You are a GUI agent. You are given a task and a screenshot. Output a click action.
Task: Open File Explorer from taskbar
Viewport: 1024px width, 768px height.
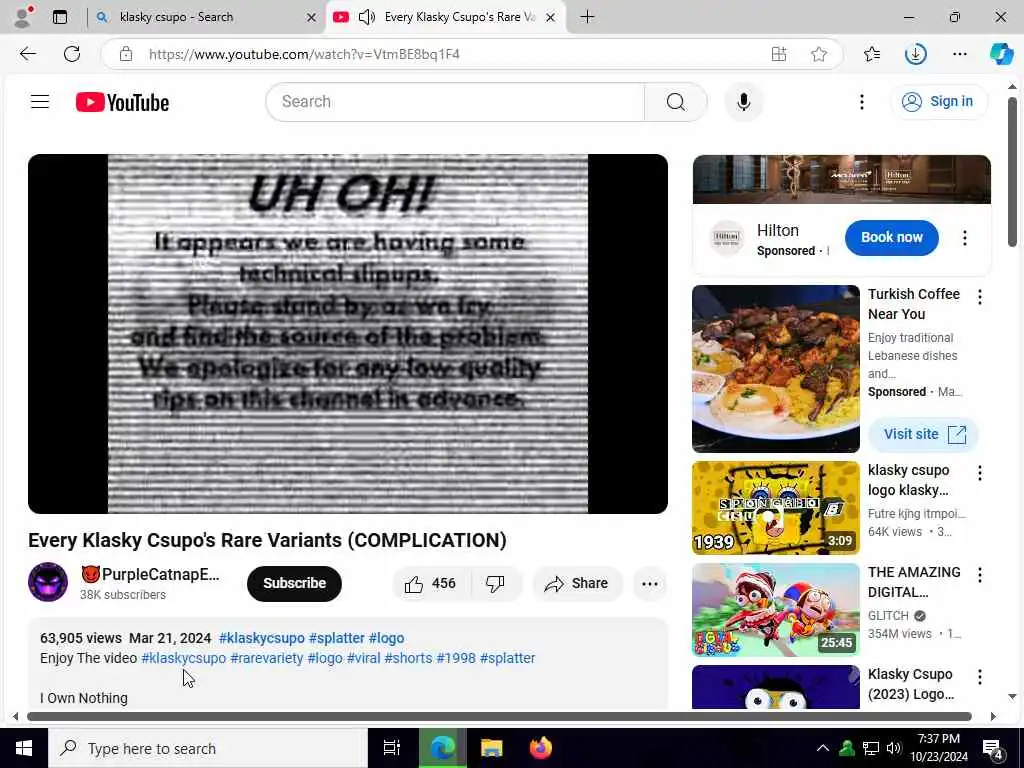click(x=491, y=748)
